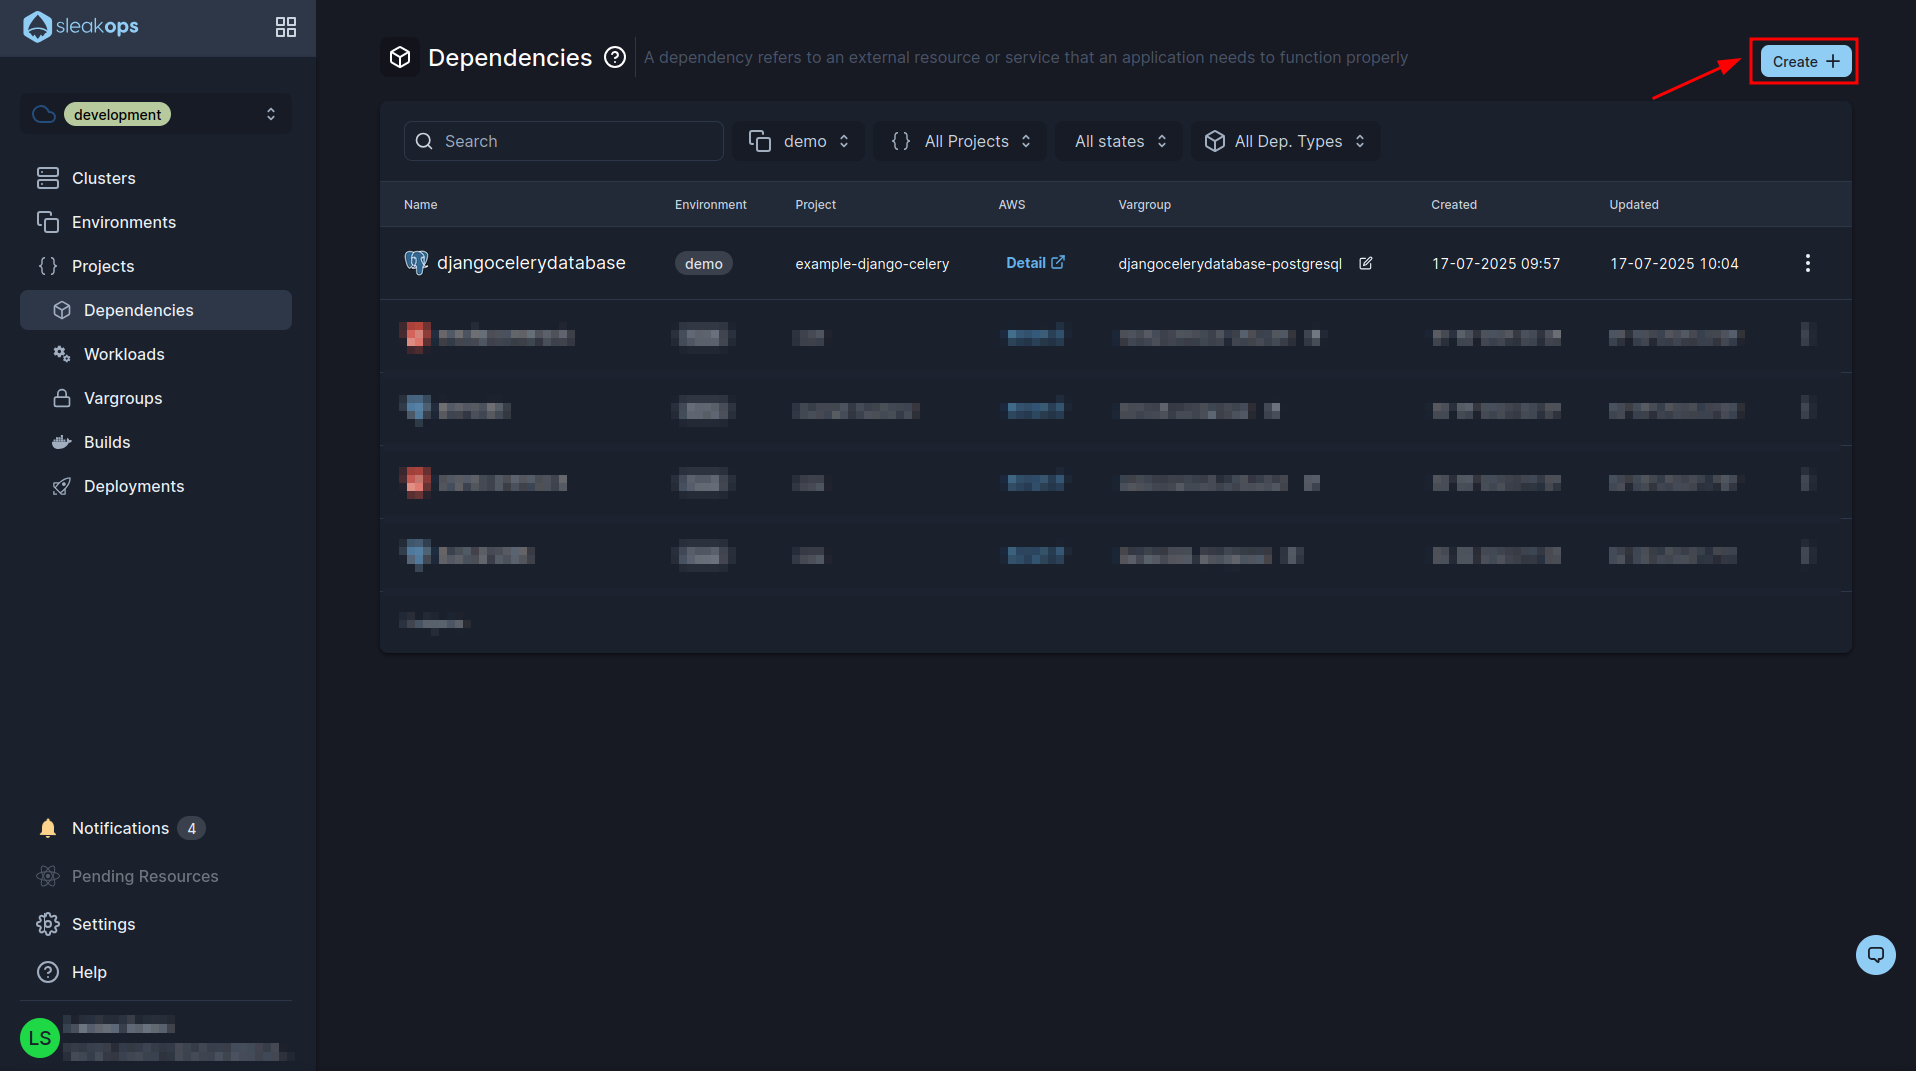The width and height of the screenshot is (1916, 1071).
Task: Click the Name column header
Action: click(x=421, y=204)
